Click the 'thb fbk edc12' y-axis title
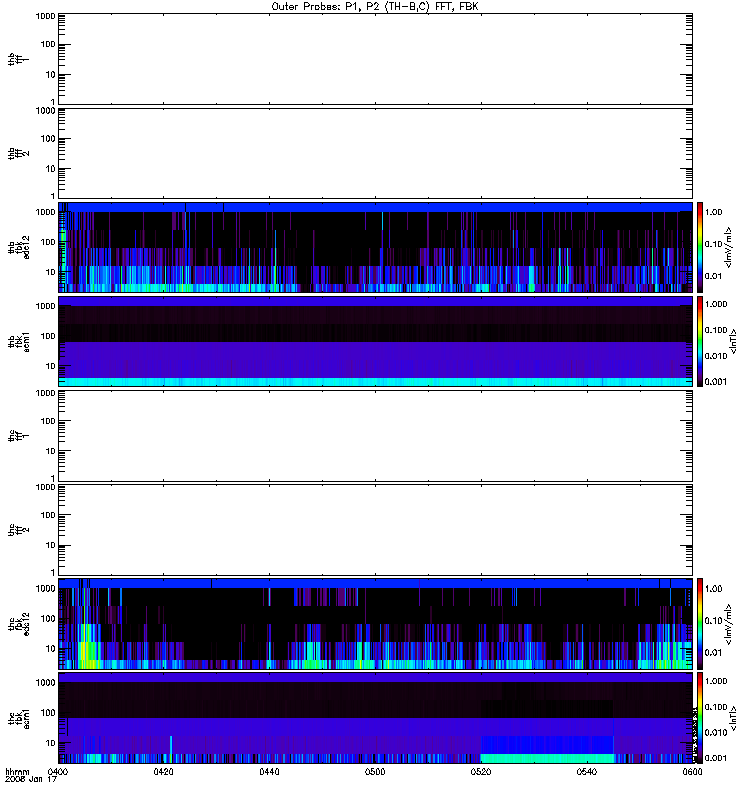 [x=19, y=247]
